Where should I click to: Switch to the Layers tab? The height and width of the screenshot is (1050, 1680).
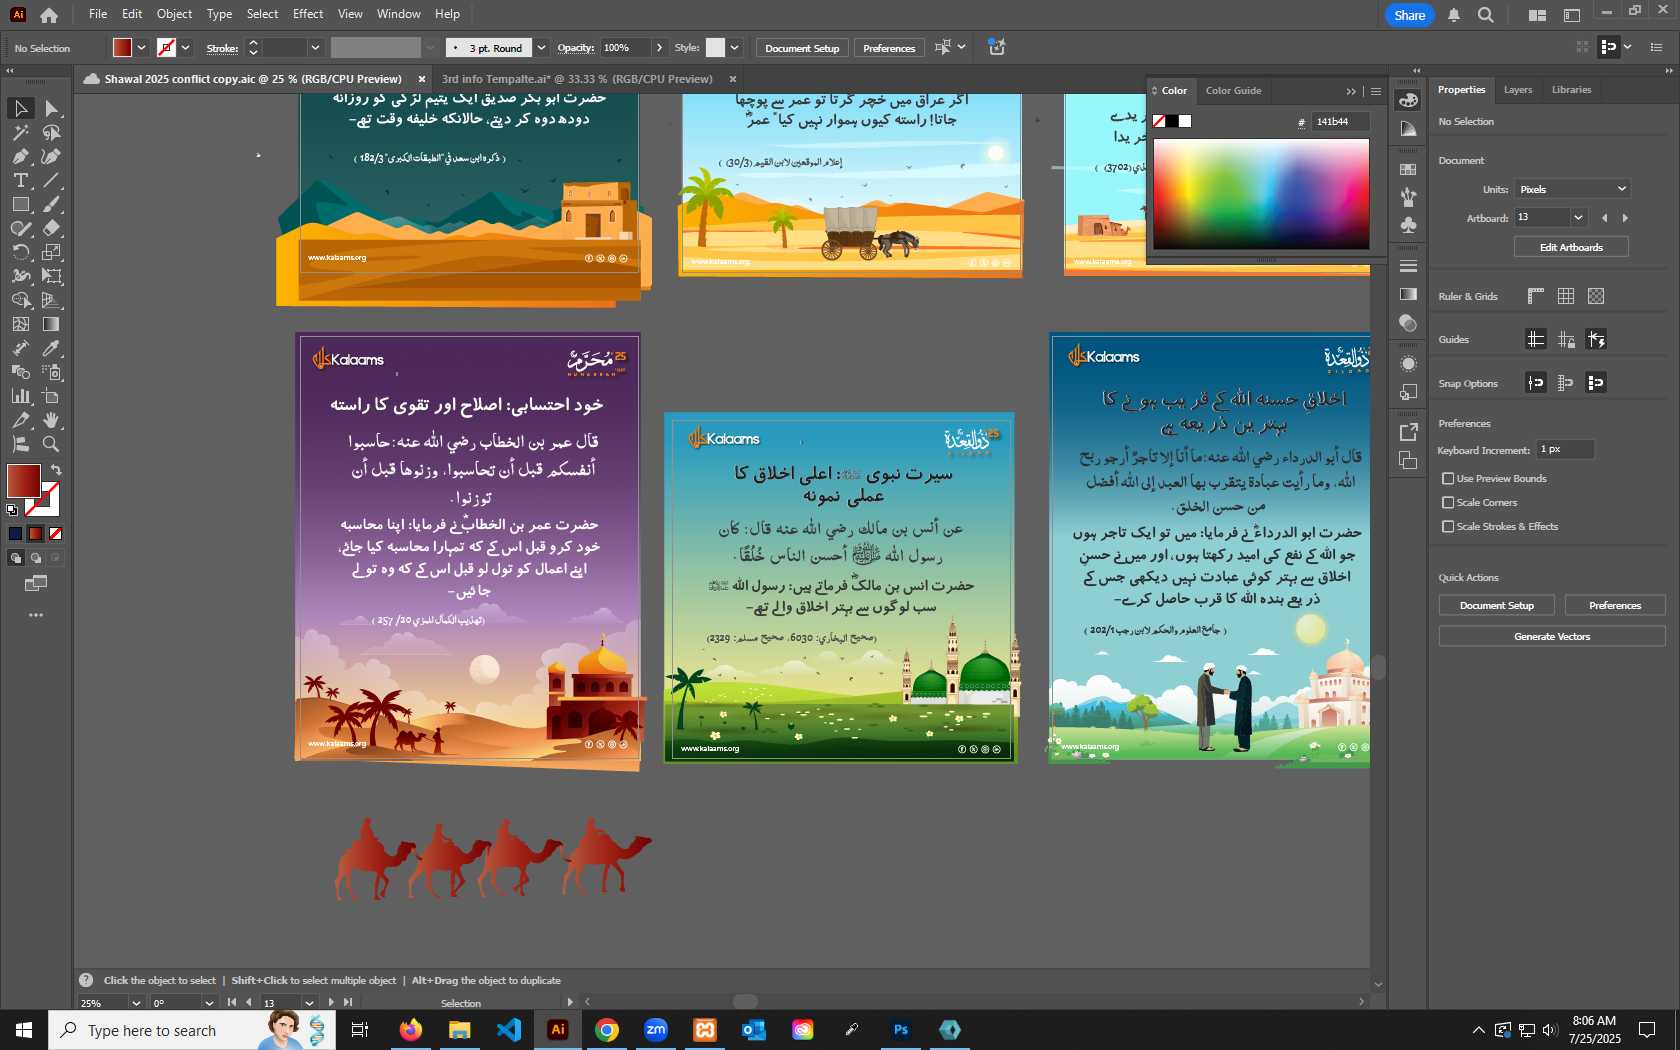tap(1517, 90)
